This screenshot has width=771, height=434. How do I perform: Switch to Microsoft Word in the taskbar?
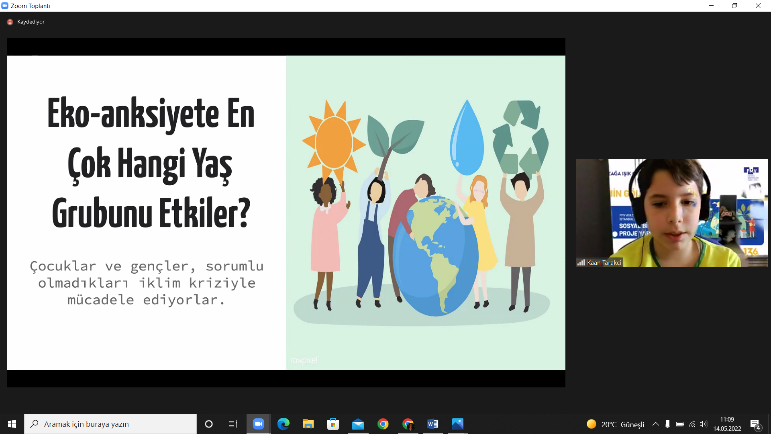point(433,424)
